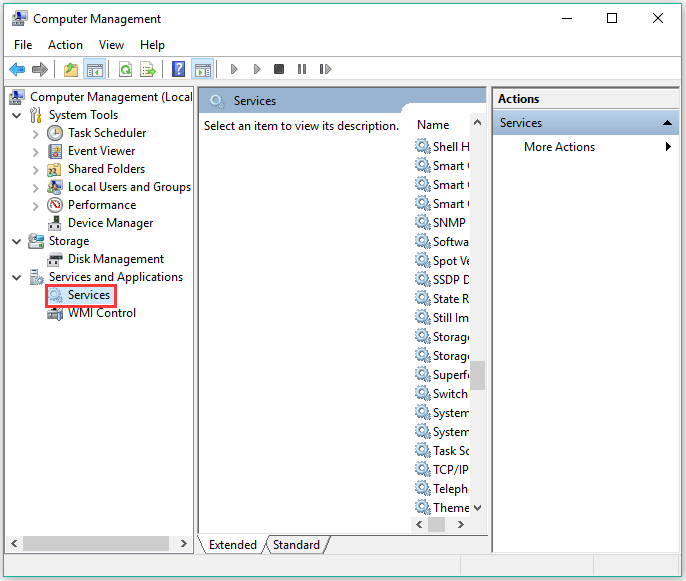This screenshot has height=581, width=686.
Task: Select the Still Im service row
Action: [442, 318]
